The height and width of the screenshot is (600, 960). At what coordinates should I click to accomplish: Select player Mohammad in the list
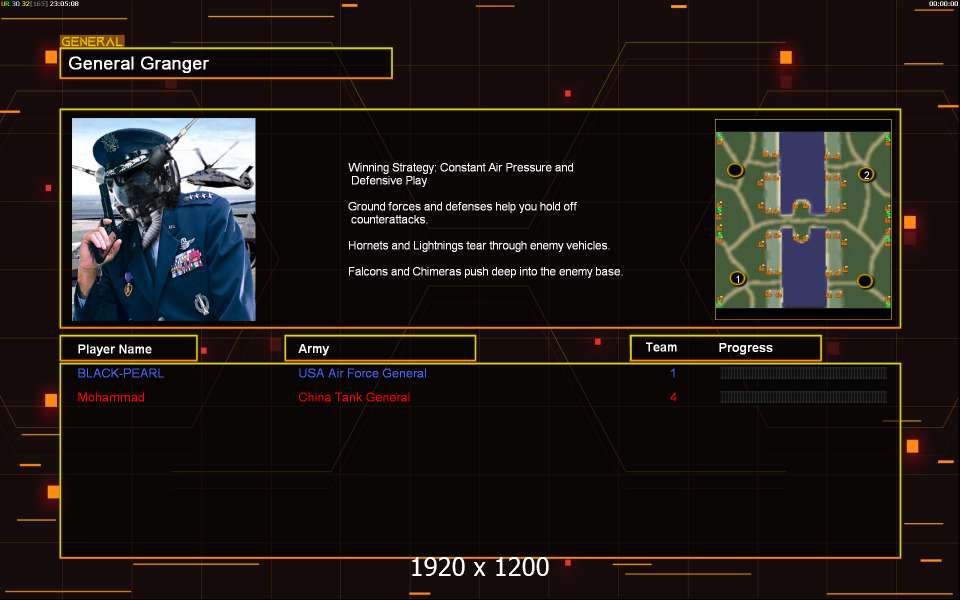coord(111,397)
